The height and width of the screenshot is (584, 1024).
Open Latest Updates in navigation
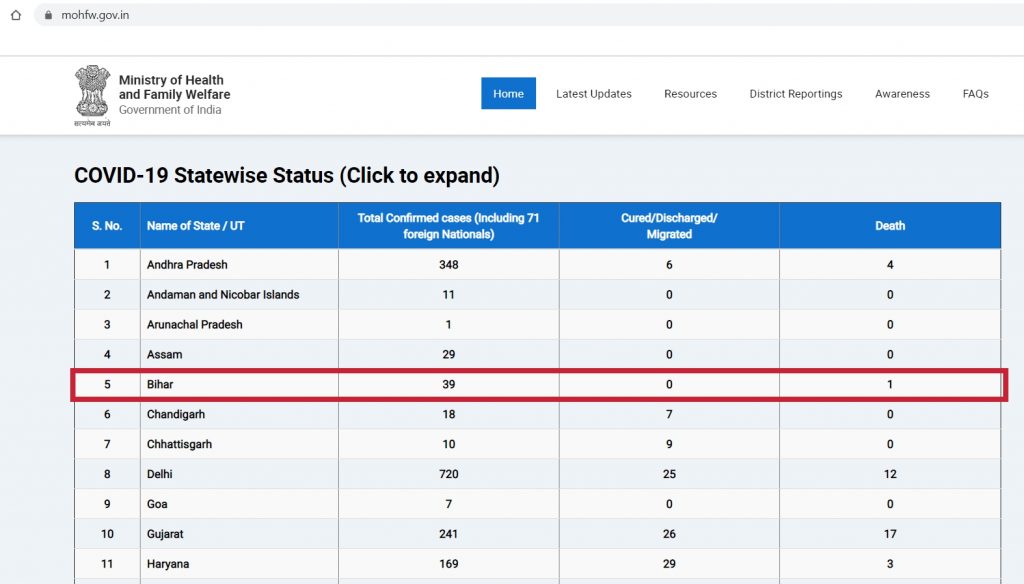coord(594,93)
